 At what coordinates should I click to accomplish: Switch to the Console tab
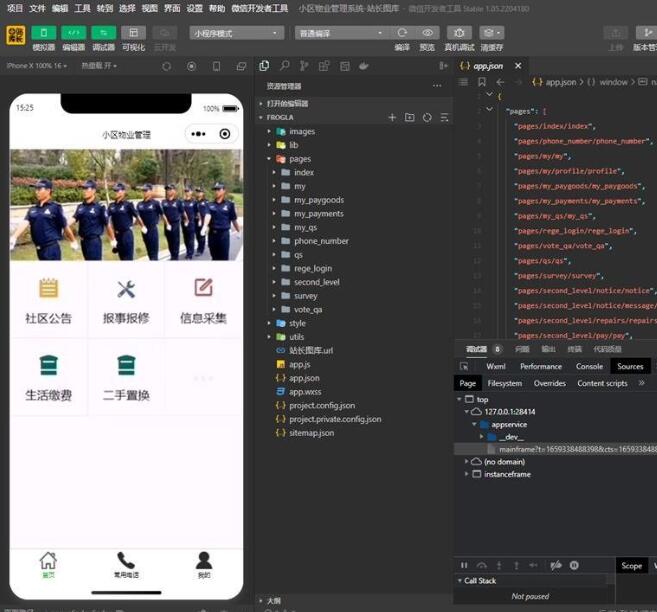coord(589,366)
